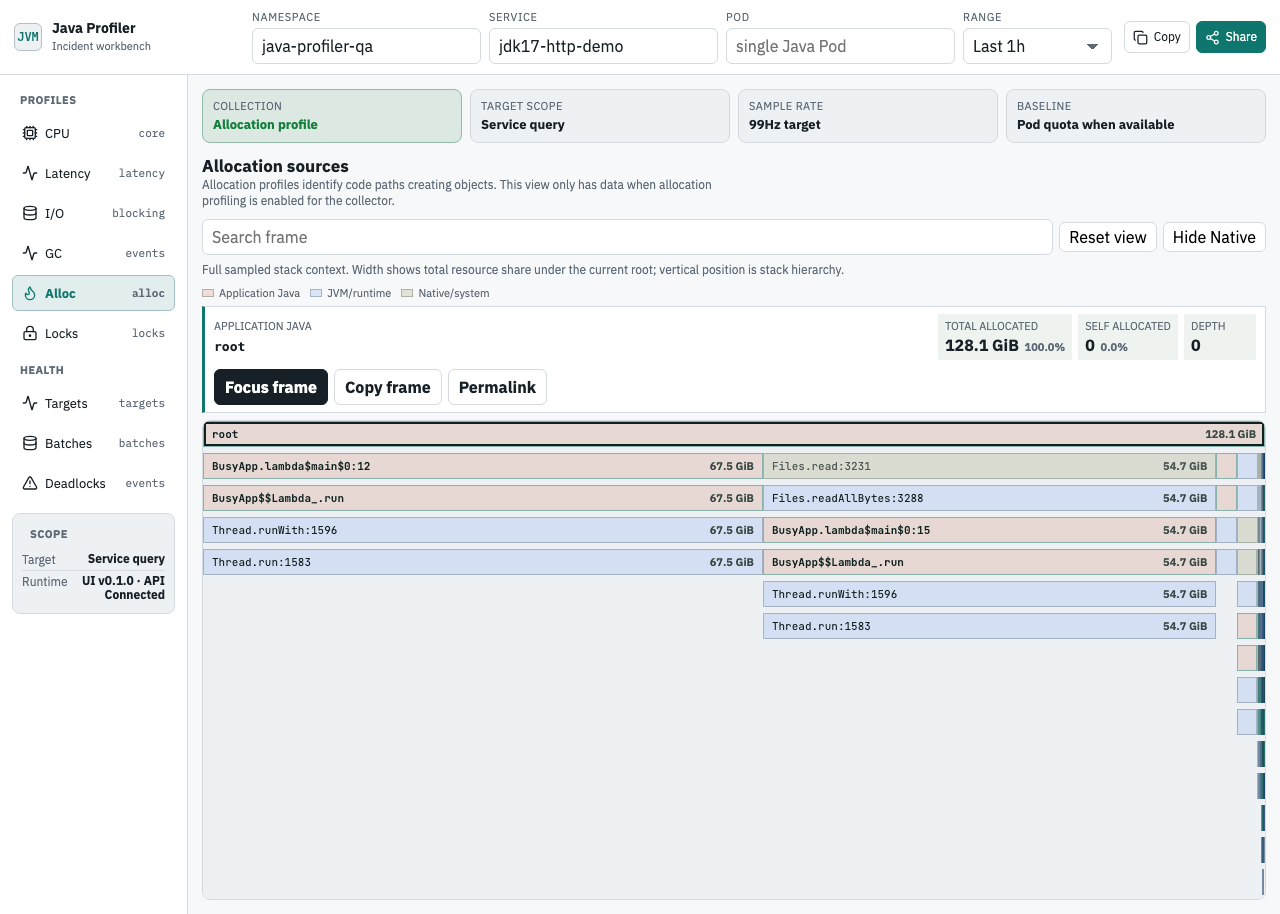Screen dimensions: 1280x914
Task: Select the root flame graph frame
Action: [x=734, y=434]
